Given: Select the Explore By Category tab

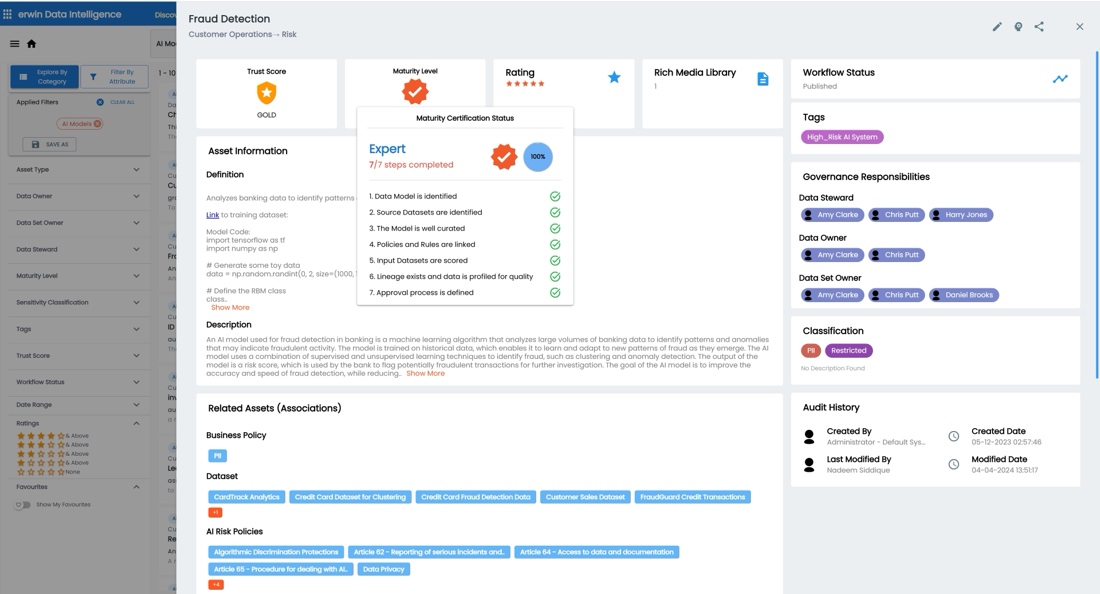Looking at the screenshot, I should coord(45,76).
